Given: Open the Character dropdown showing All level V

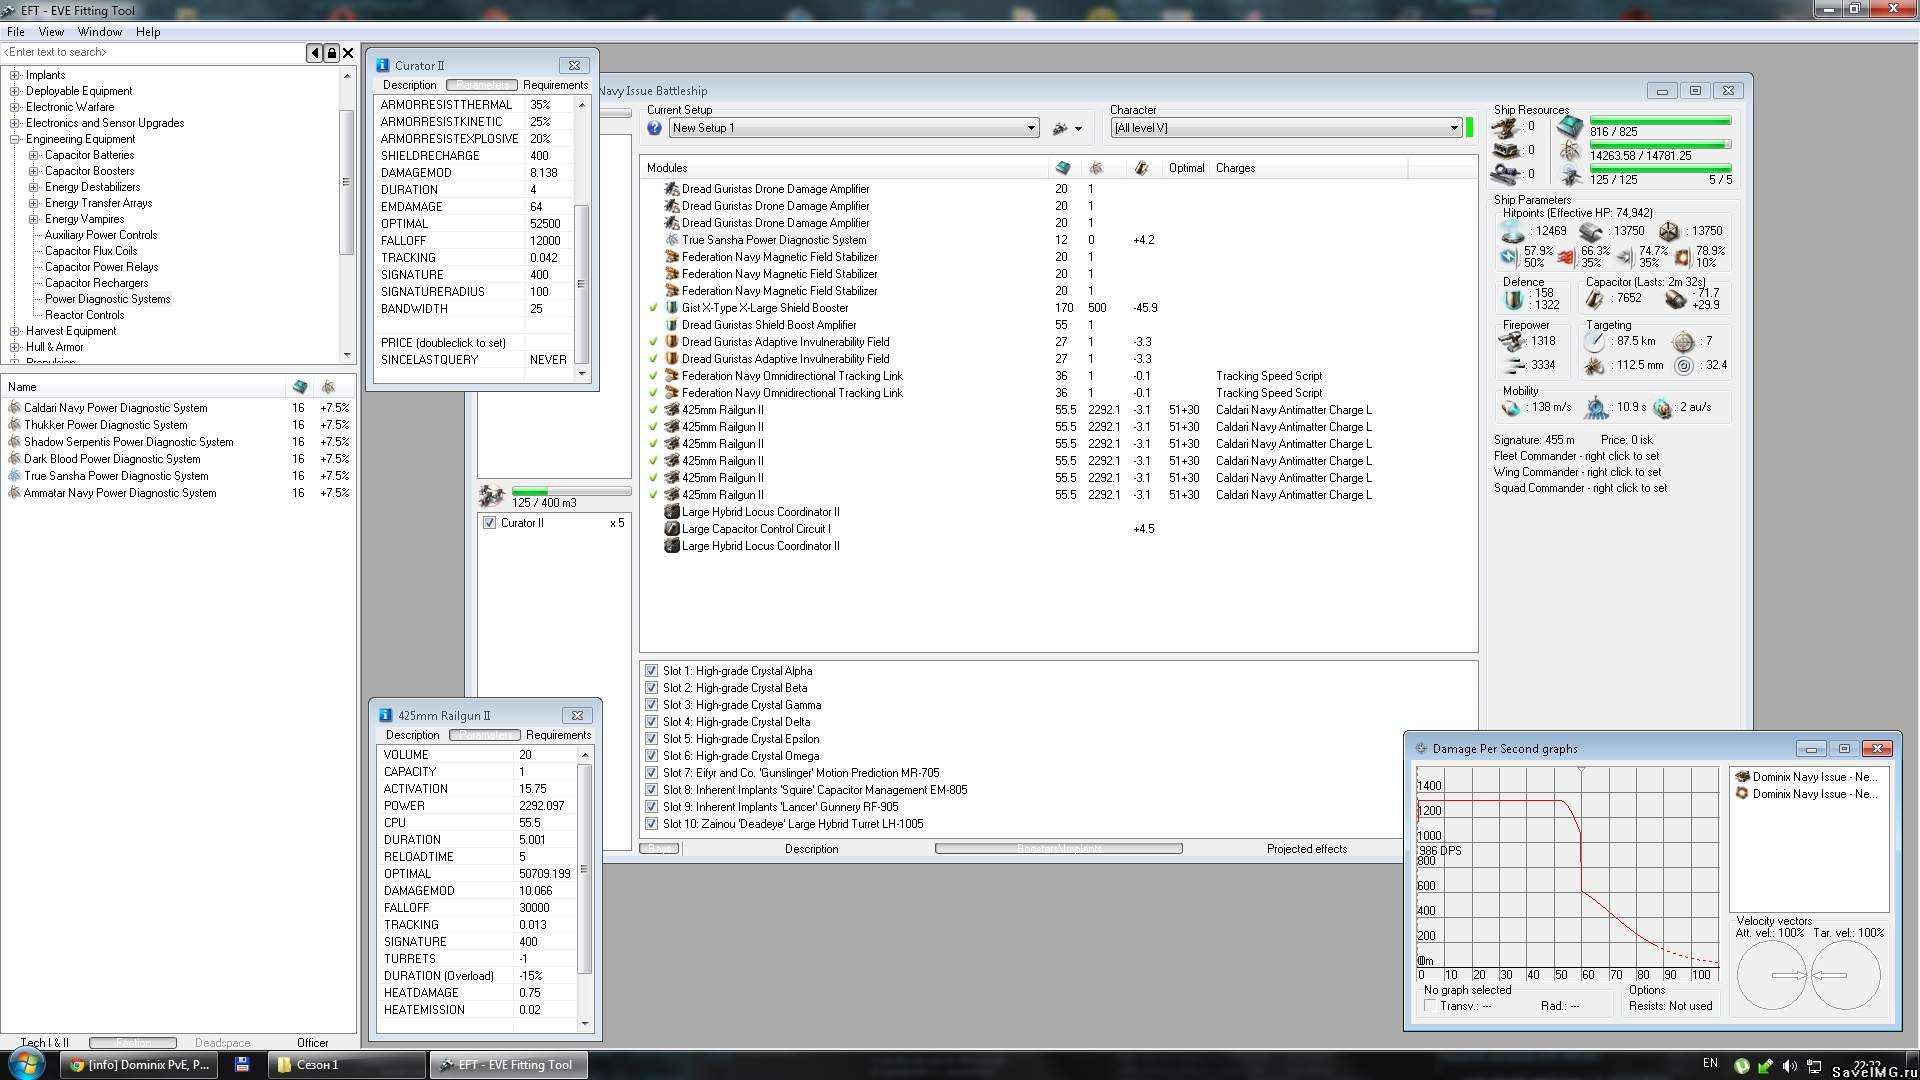Looking at the screenshot, I should pos(1287,128).
